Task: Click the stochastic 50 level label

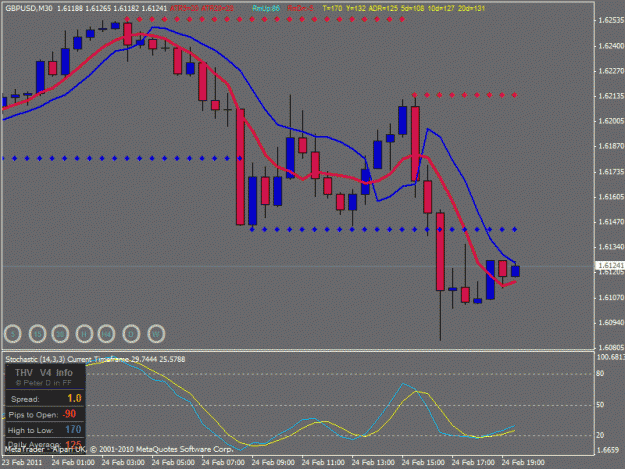Action: pos(600,404)
